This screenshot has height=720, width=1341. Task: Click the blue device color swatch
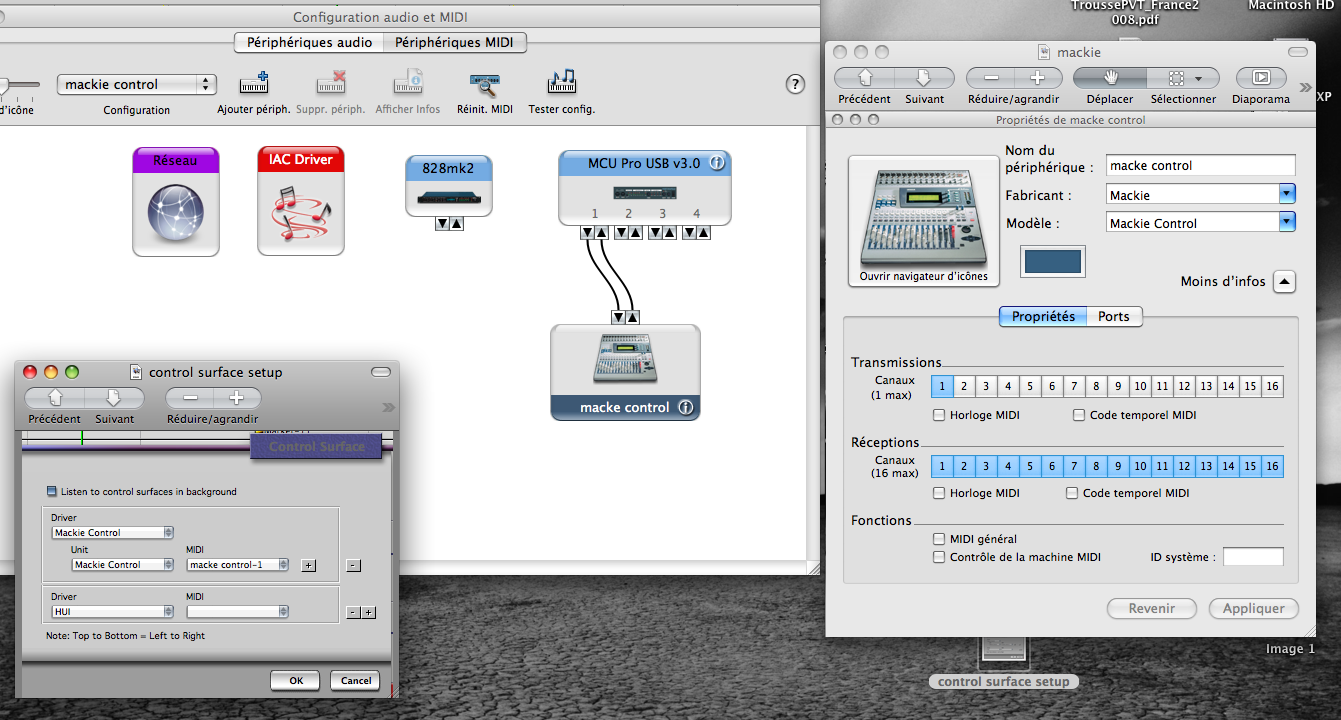(1052, 262)
